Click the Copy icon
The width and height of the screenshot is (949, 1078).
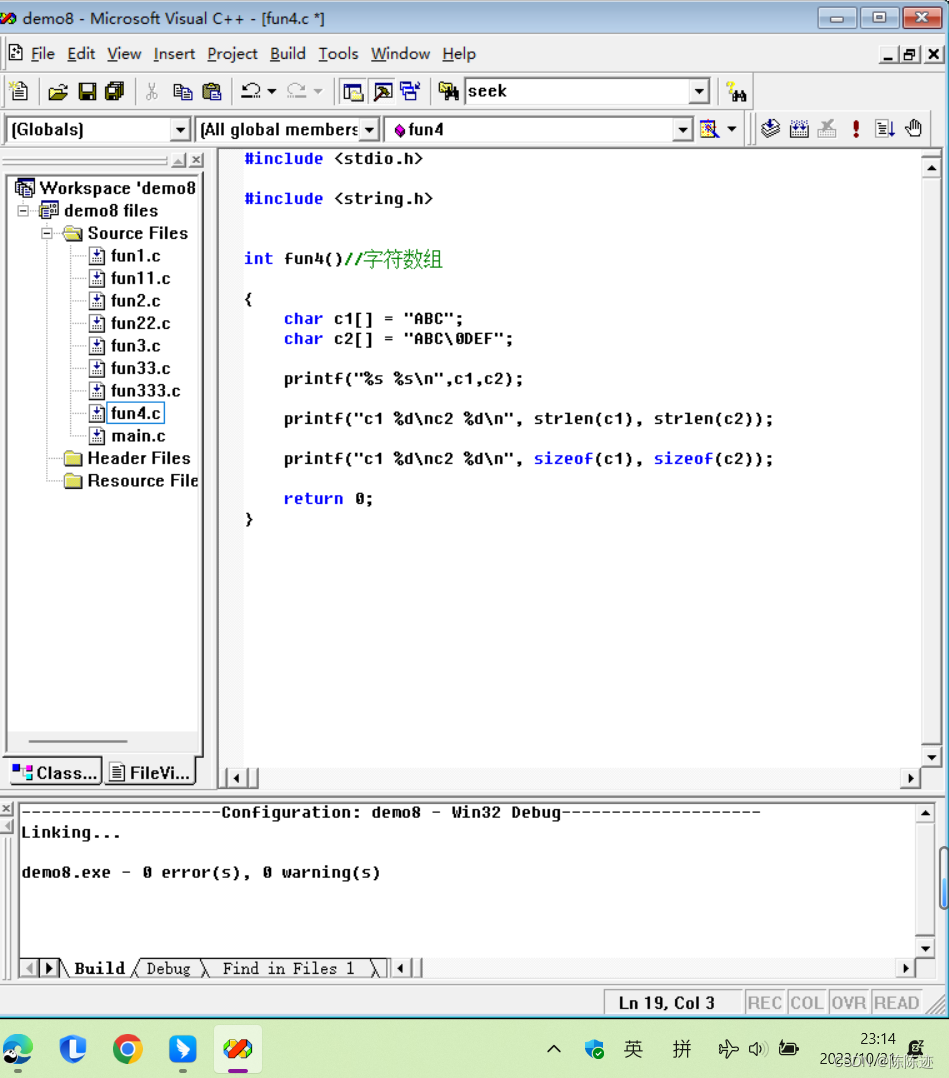coord(182,91)
